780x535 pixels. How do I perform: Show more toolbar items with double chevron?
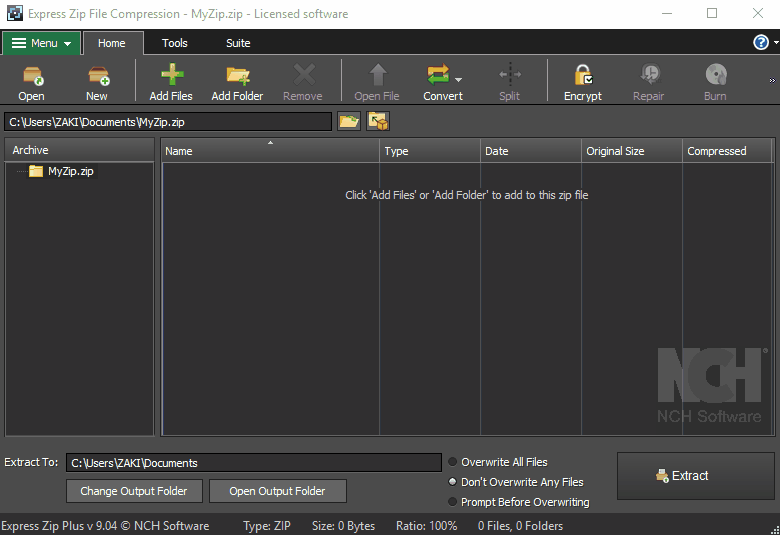pos(772,81)
